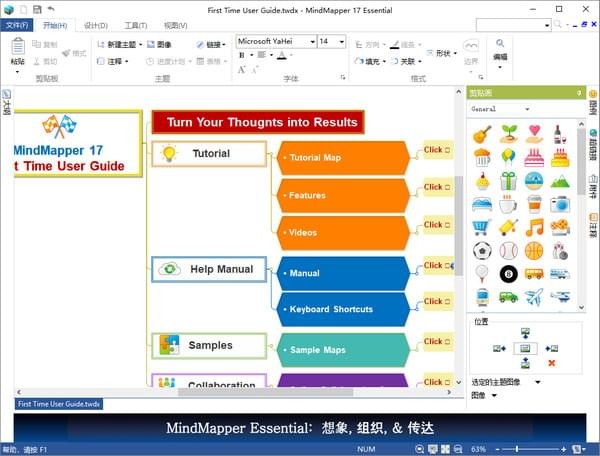Click the Features topic

coord(343,195)
